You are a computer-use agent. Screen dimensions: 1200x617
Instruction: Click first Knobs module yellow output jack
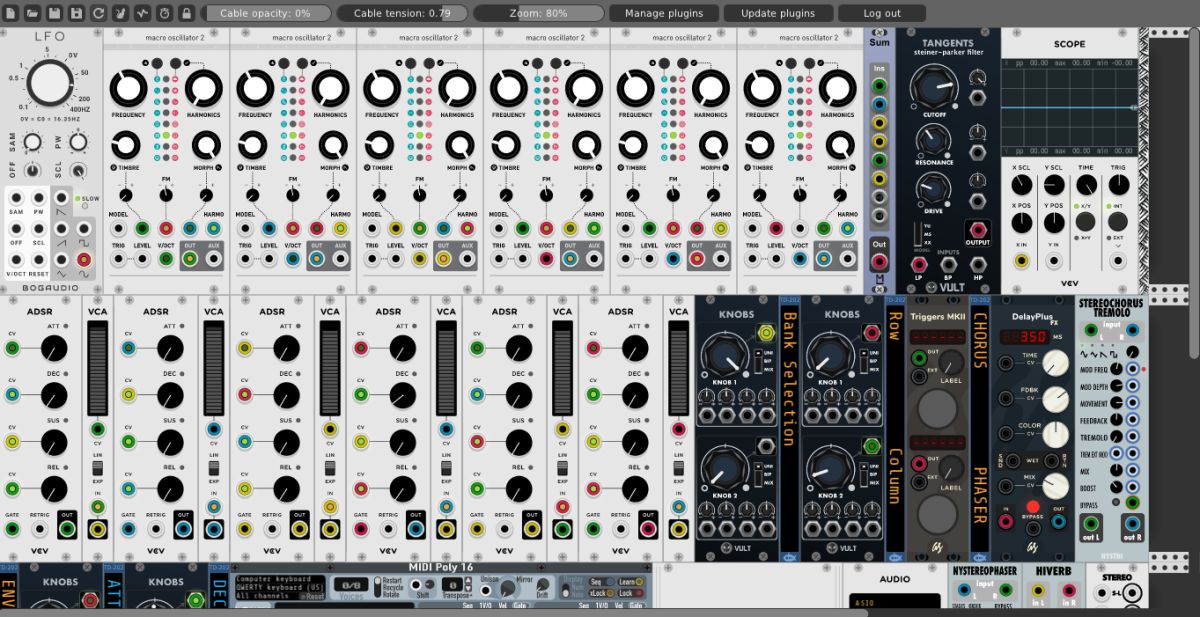[x=767, y=333]
